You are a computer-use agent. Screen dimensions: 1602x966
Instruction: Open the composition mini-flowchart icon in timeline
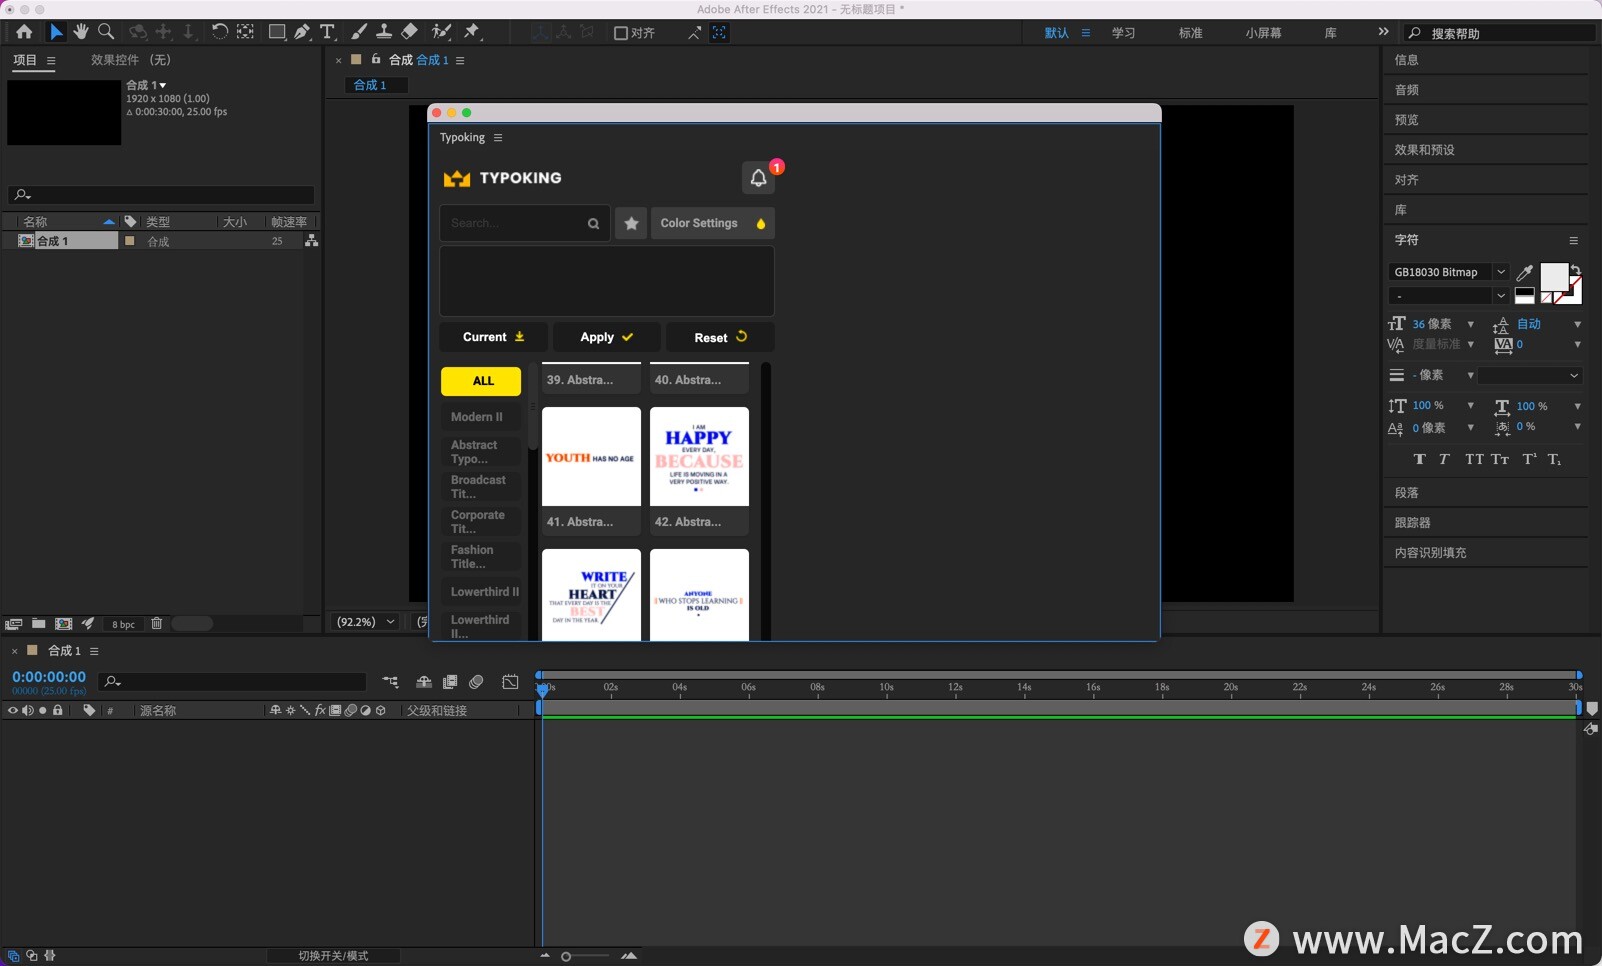click(x=390, y=682)
